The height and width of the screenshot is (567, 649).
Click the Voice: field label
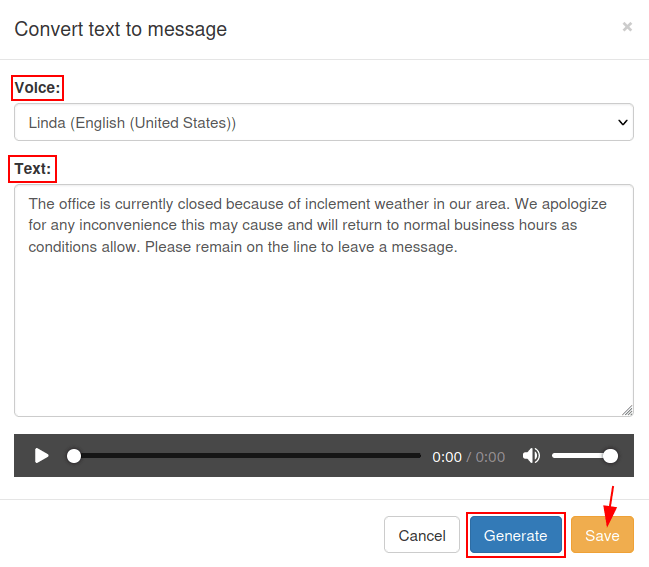[x=37, y=88]
